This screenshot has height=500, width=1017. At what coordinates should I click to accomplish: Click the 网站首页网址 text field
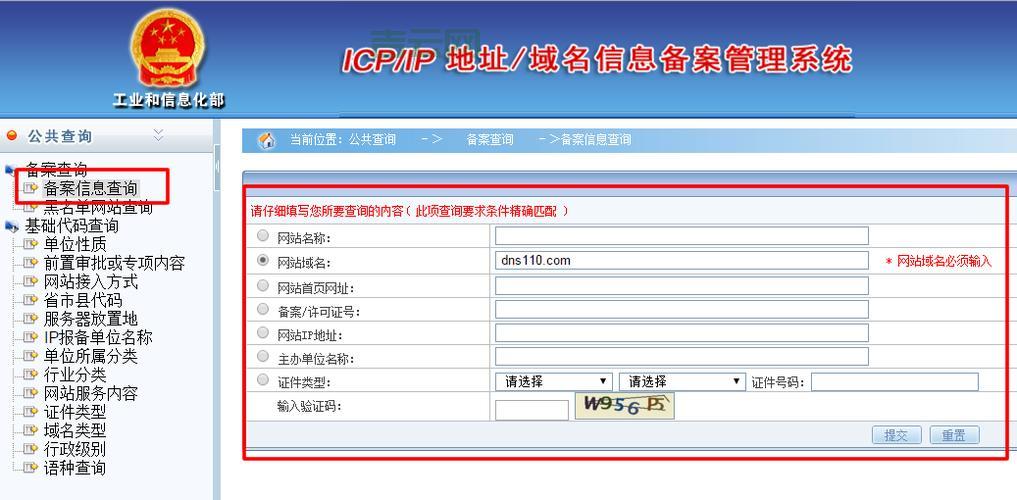682,285
